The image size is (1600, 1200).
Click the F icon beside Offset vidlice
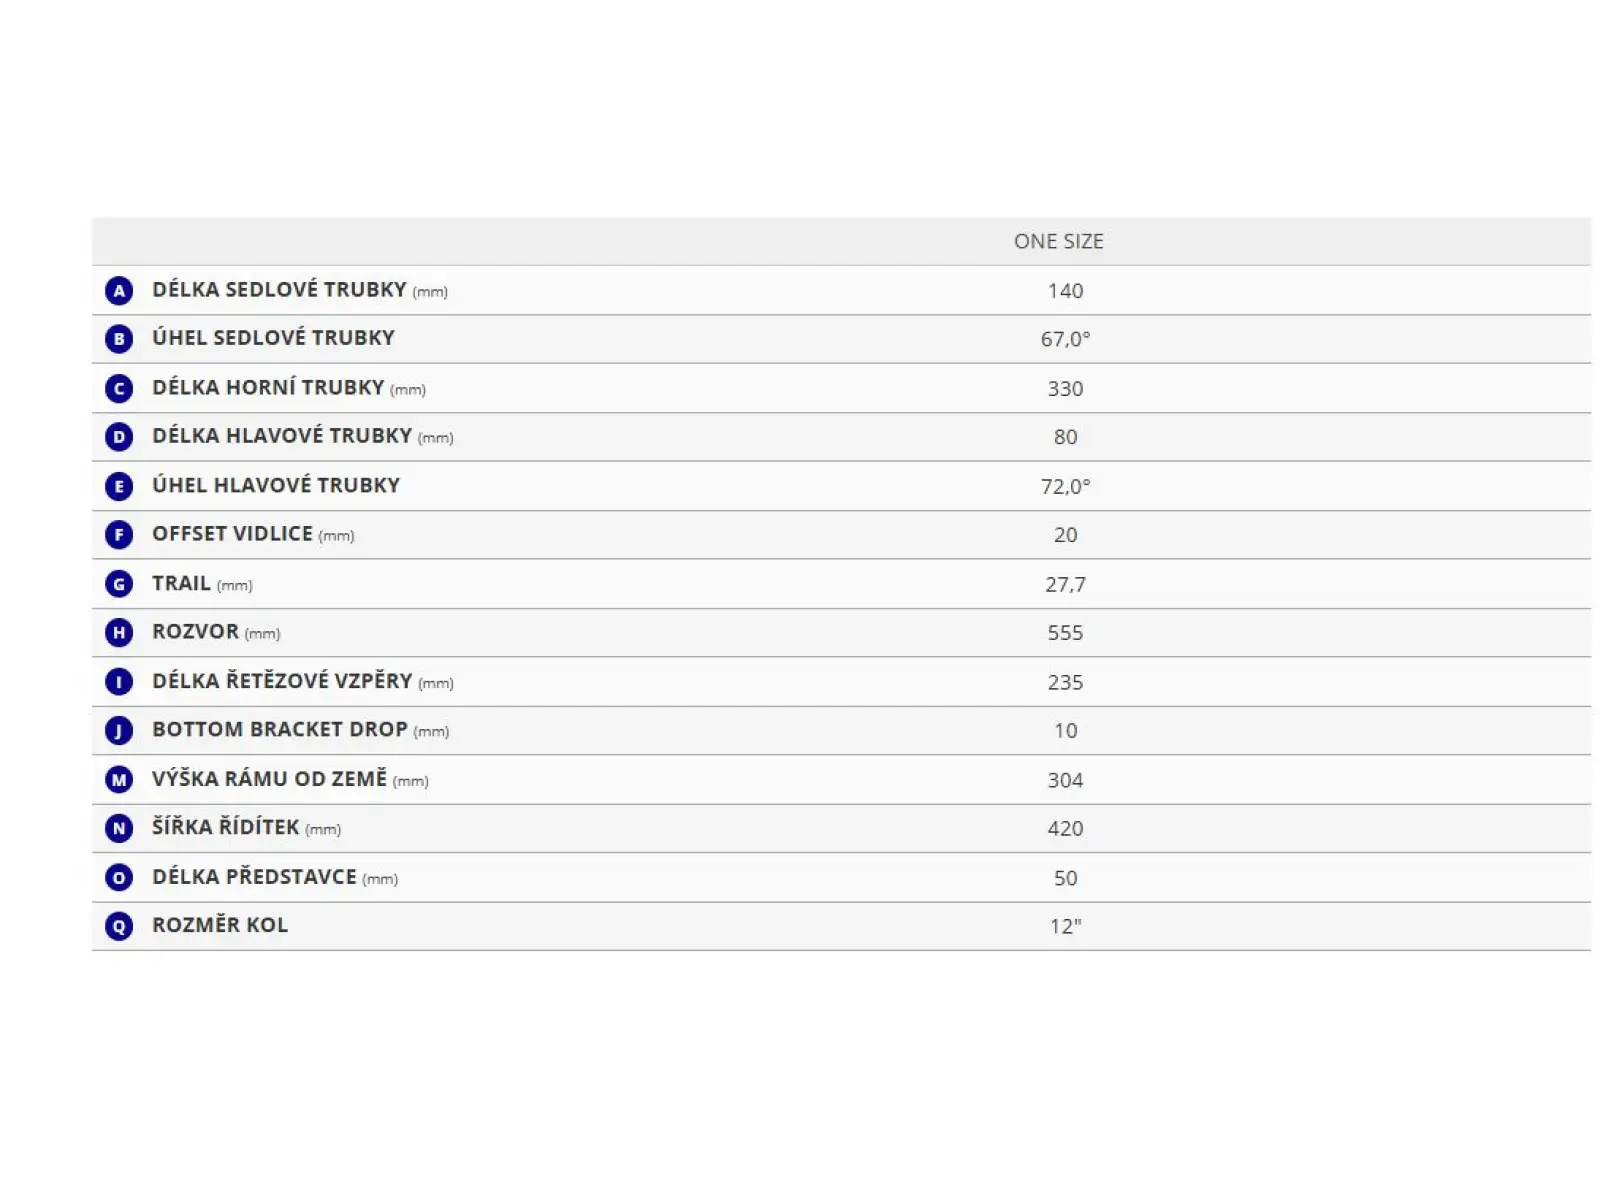[x=119, y=535]
